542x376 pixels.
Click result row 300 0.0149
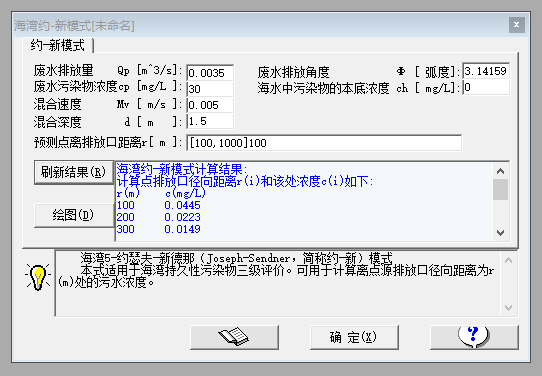159,229
